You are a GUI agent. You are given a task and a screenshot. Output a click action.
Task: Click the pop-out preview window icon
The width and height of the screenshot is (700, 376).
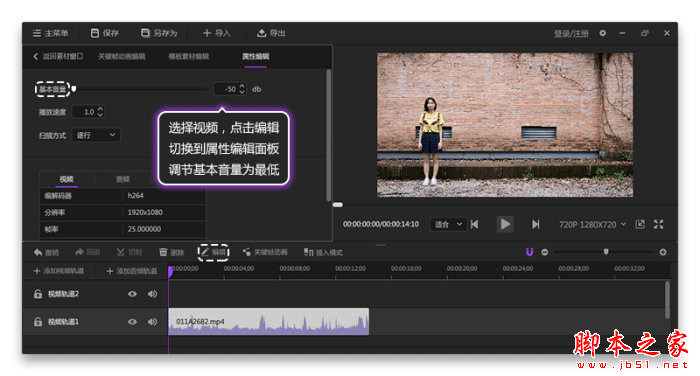pos(640,224)
